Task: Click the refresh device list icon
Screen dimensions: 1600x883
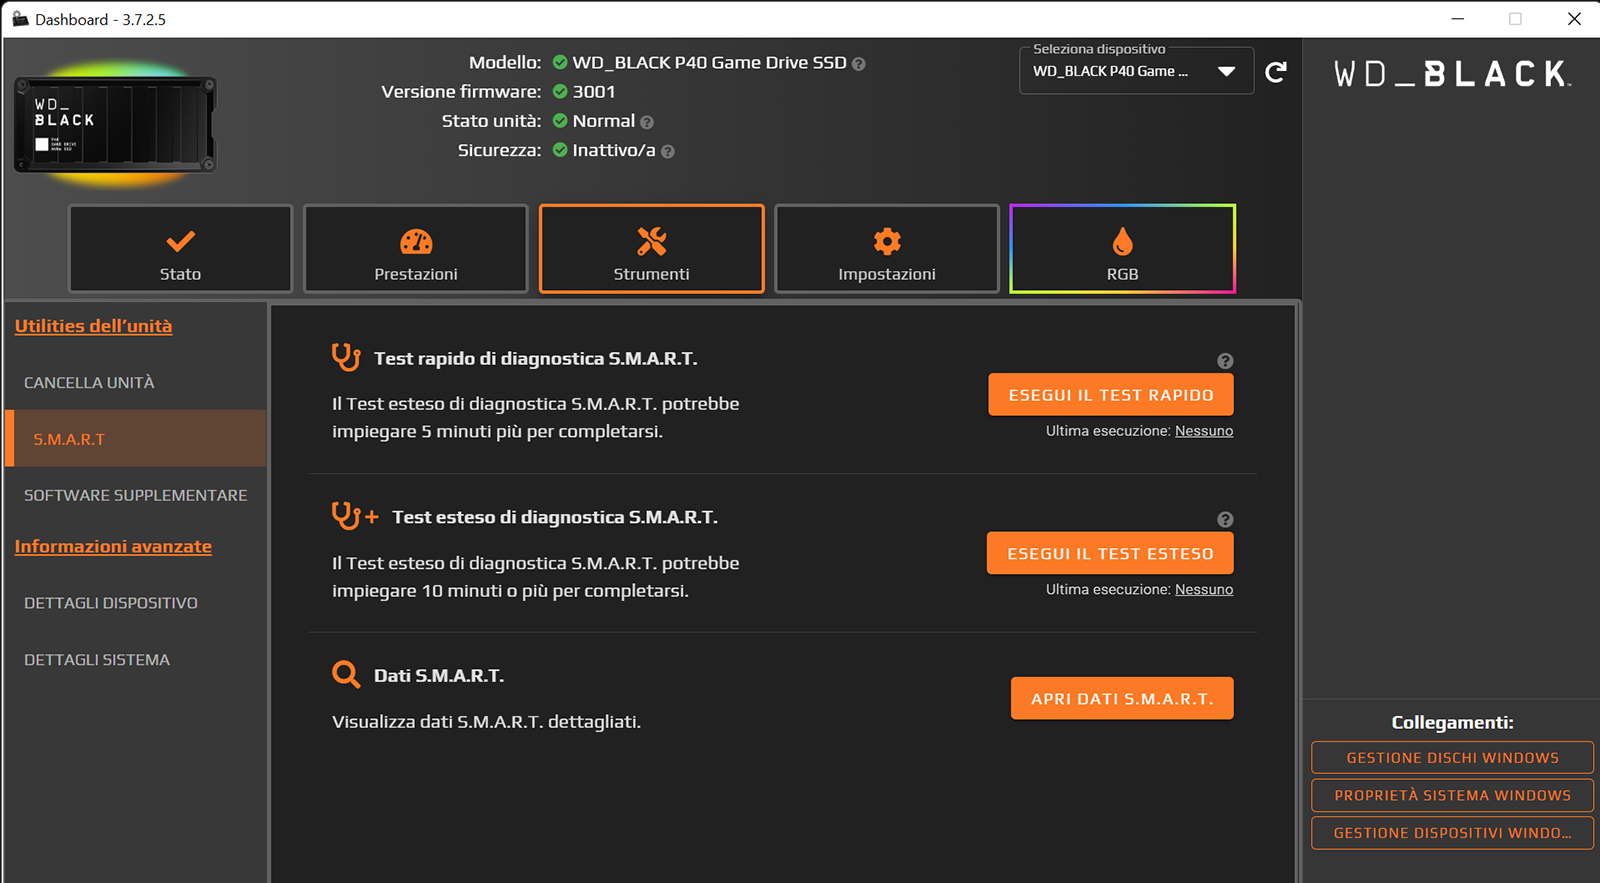Action: tap(1276, 72)
